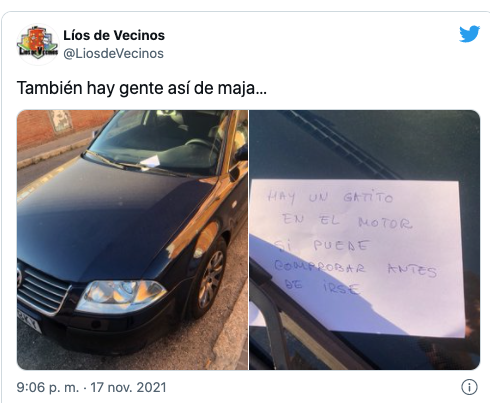The height and width of the screenshot is (403, 490).
Task: Click 'ANTES' written on the note
Action: (x=412, y=270)
